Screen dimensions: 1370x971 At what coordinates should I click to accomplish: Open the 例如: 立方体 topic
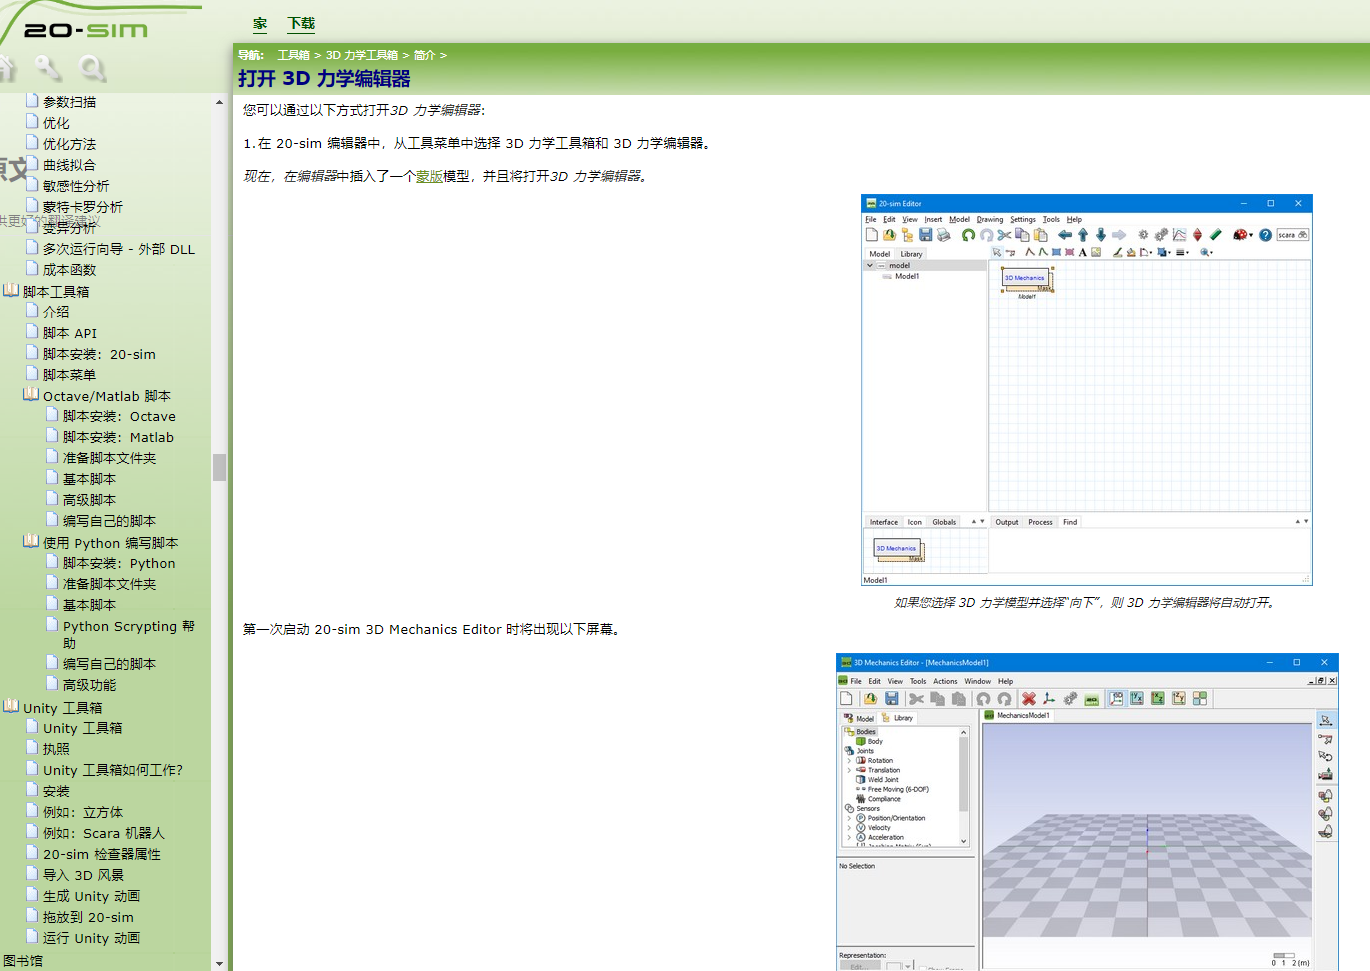(x=83, y=812)
